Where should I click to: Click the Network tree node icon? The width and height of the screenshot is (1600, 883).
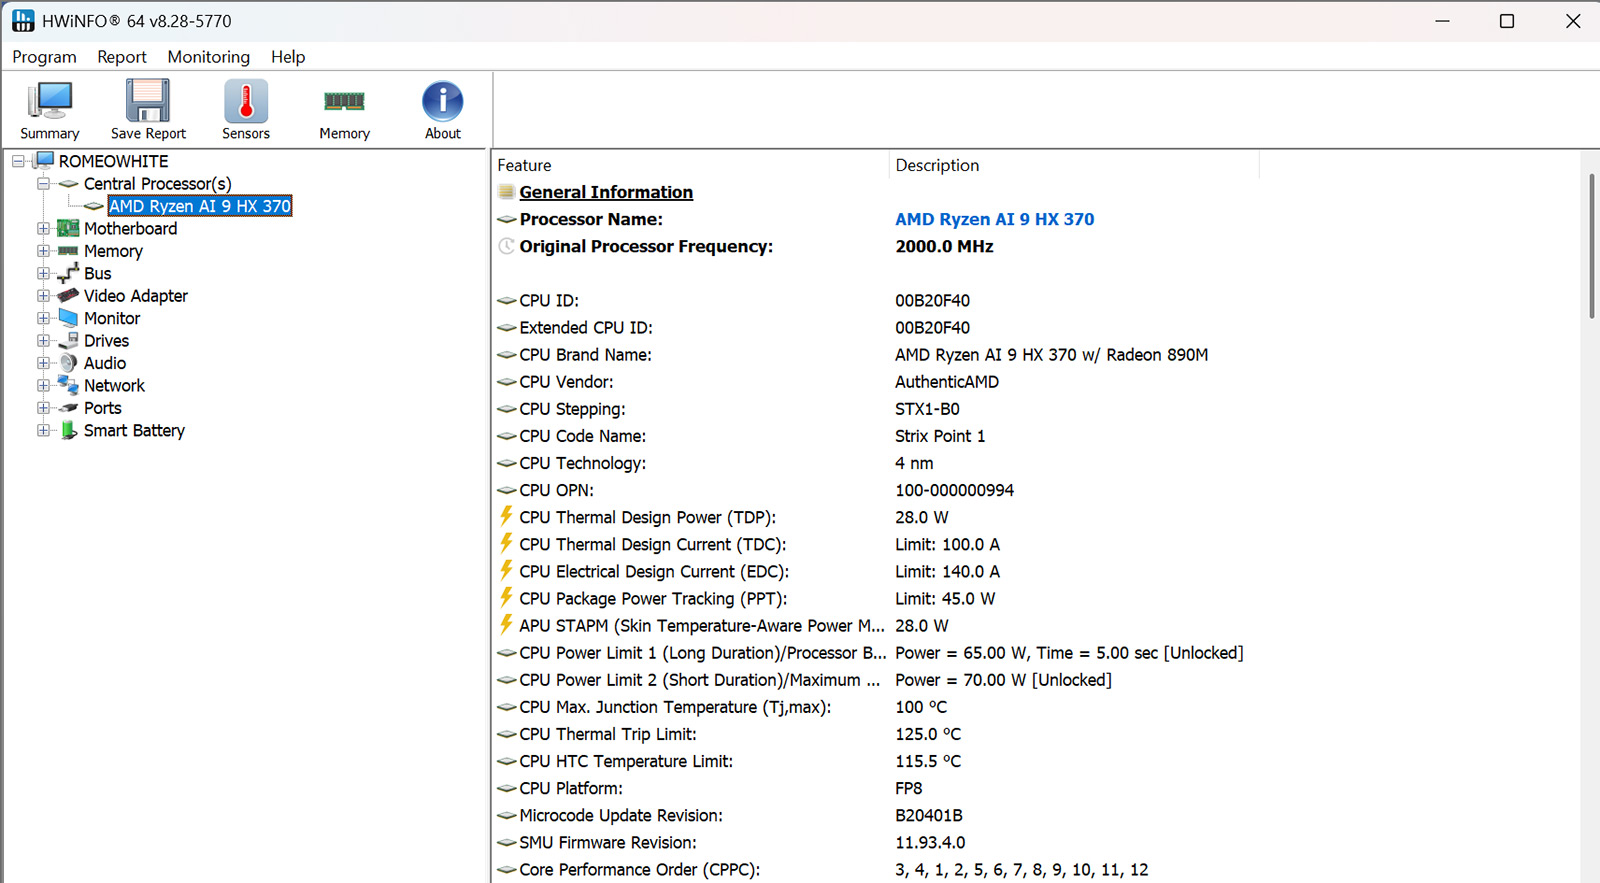click(68, 385)
